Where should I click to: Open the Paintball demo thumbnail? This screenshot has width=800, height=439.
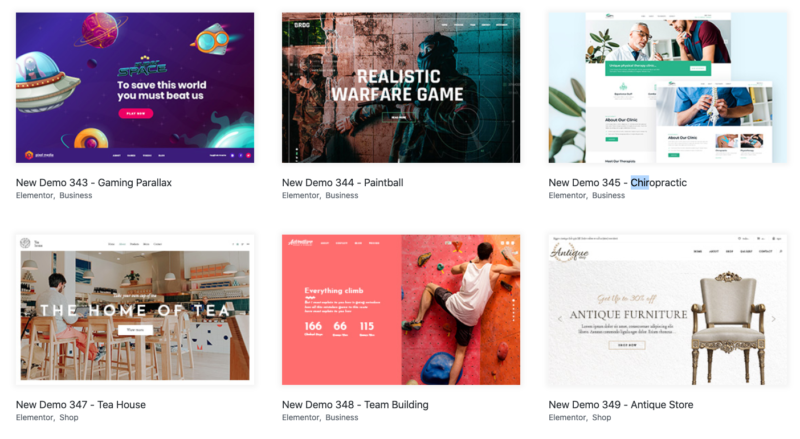pyautogui.click(x=401, y=88)
